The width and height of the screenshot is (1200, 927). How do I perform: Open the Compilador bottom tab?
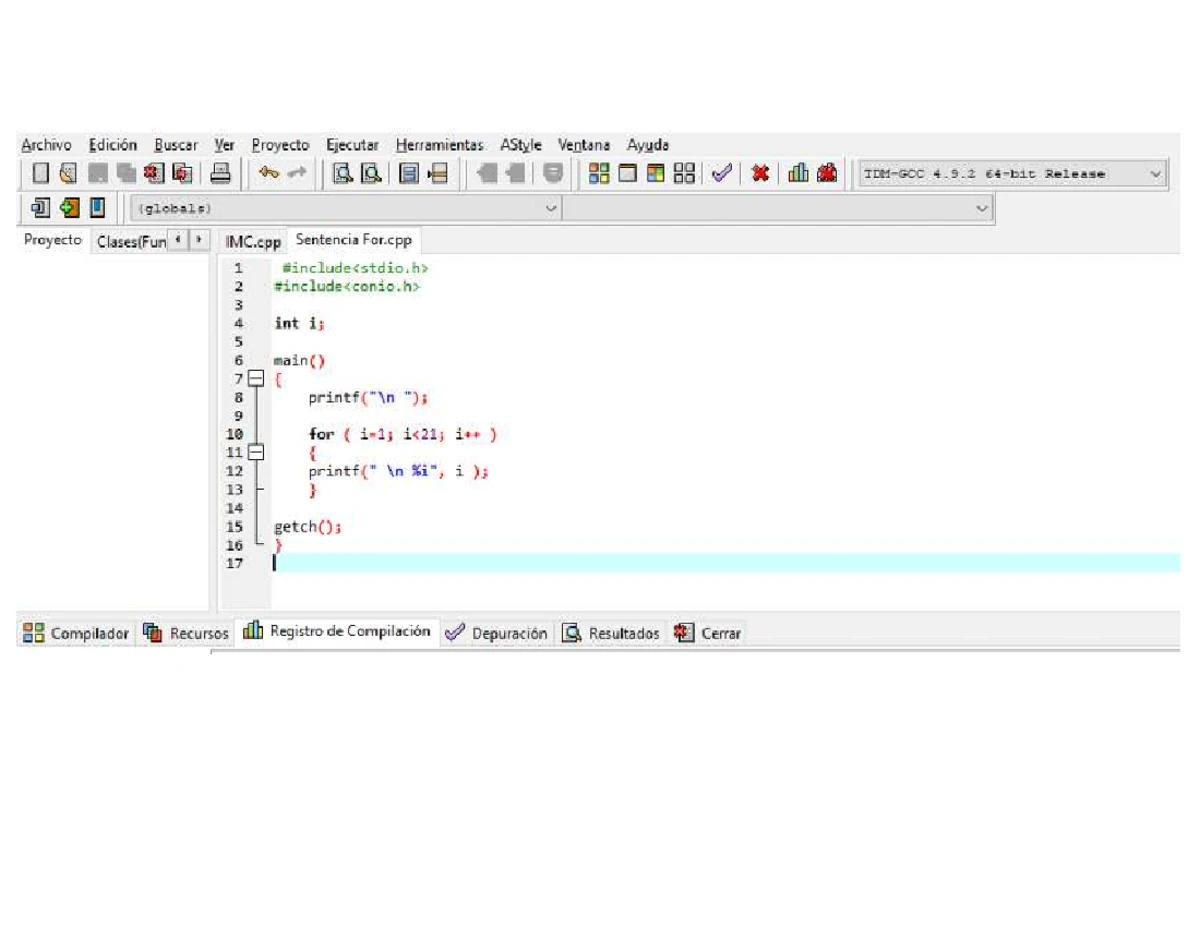tap(76, 633)
